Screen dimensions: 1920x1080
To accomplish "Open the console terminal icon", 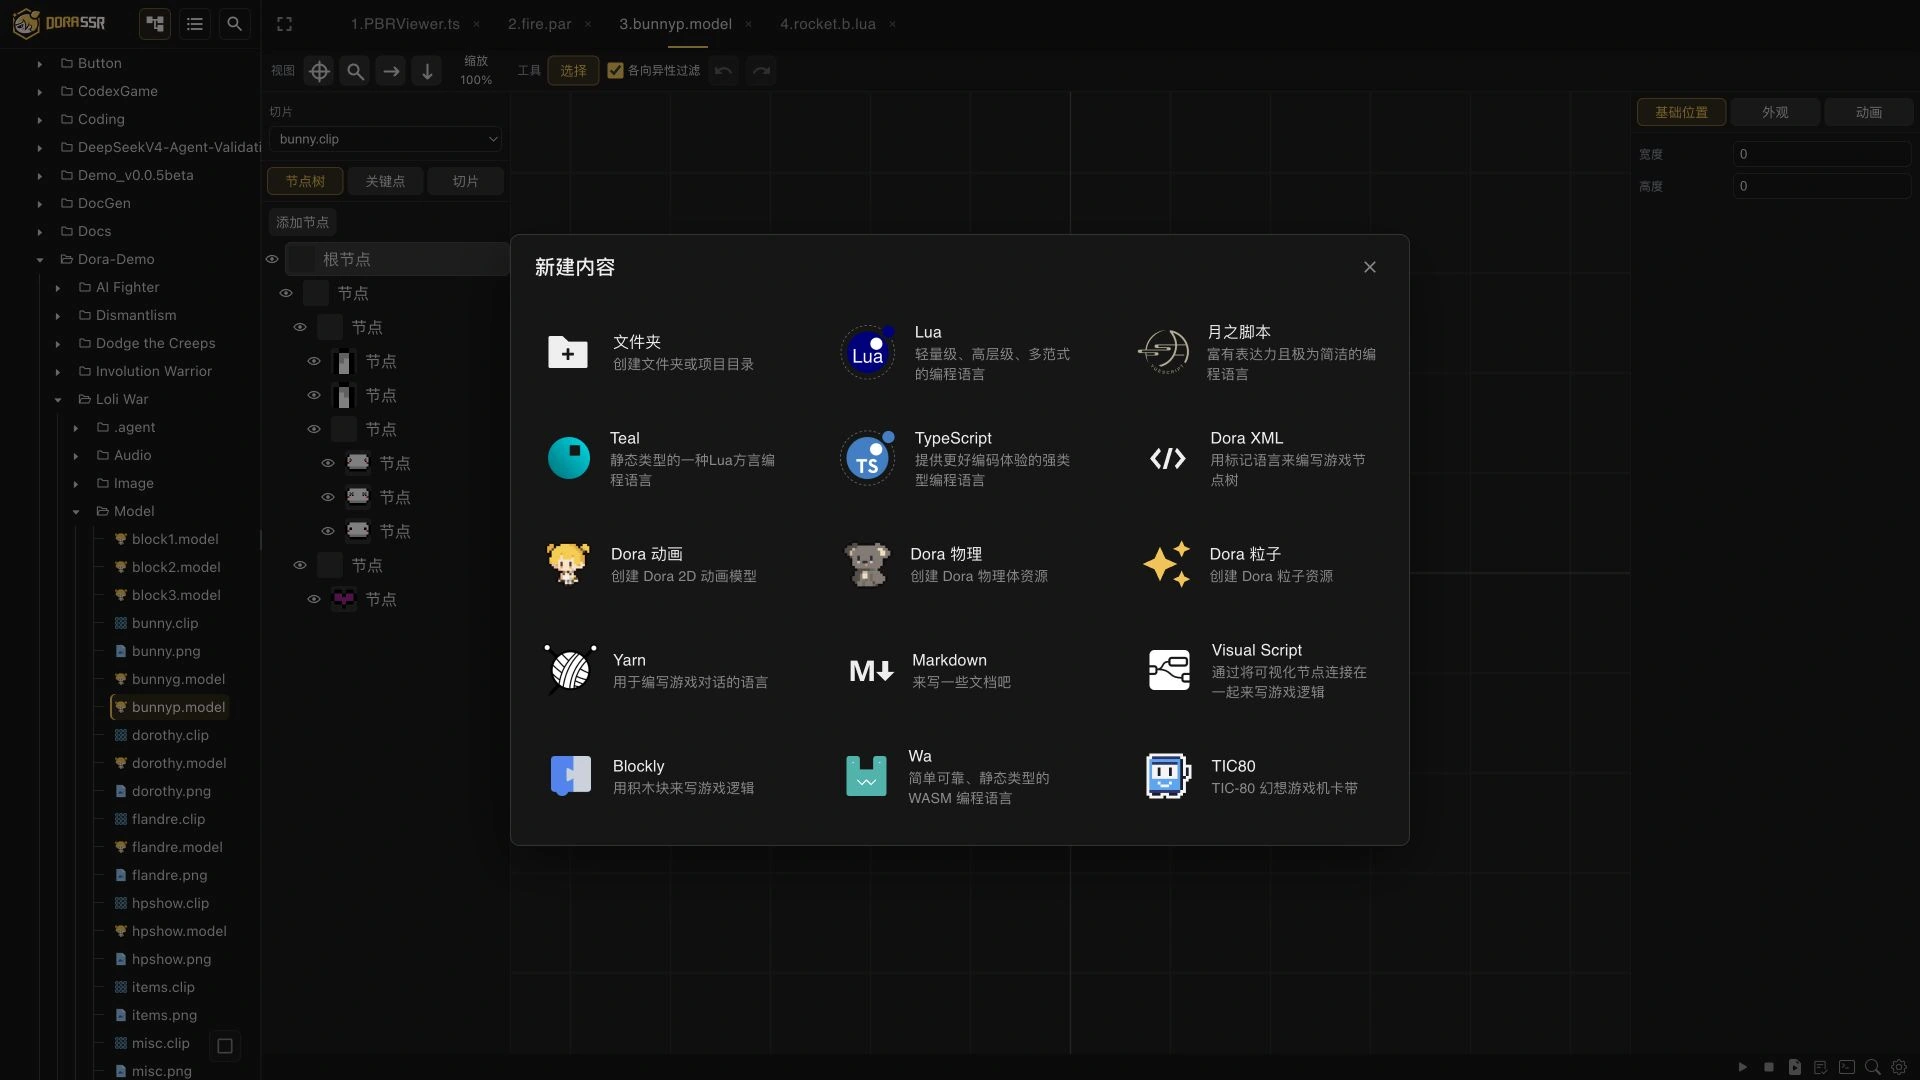I will coord(1847,1067).
